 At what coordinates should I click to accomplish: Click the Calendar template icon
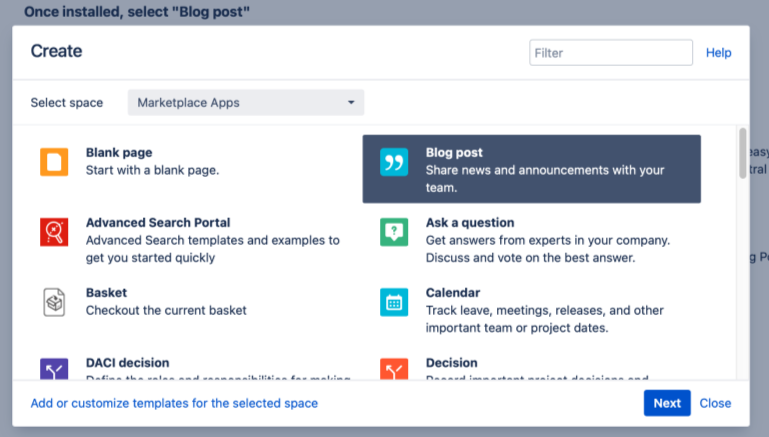(x=394, y=302)
